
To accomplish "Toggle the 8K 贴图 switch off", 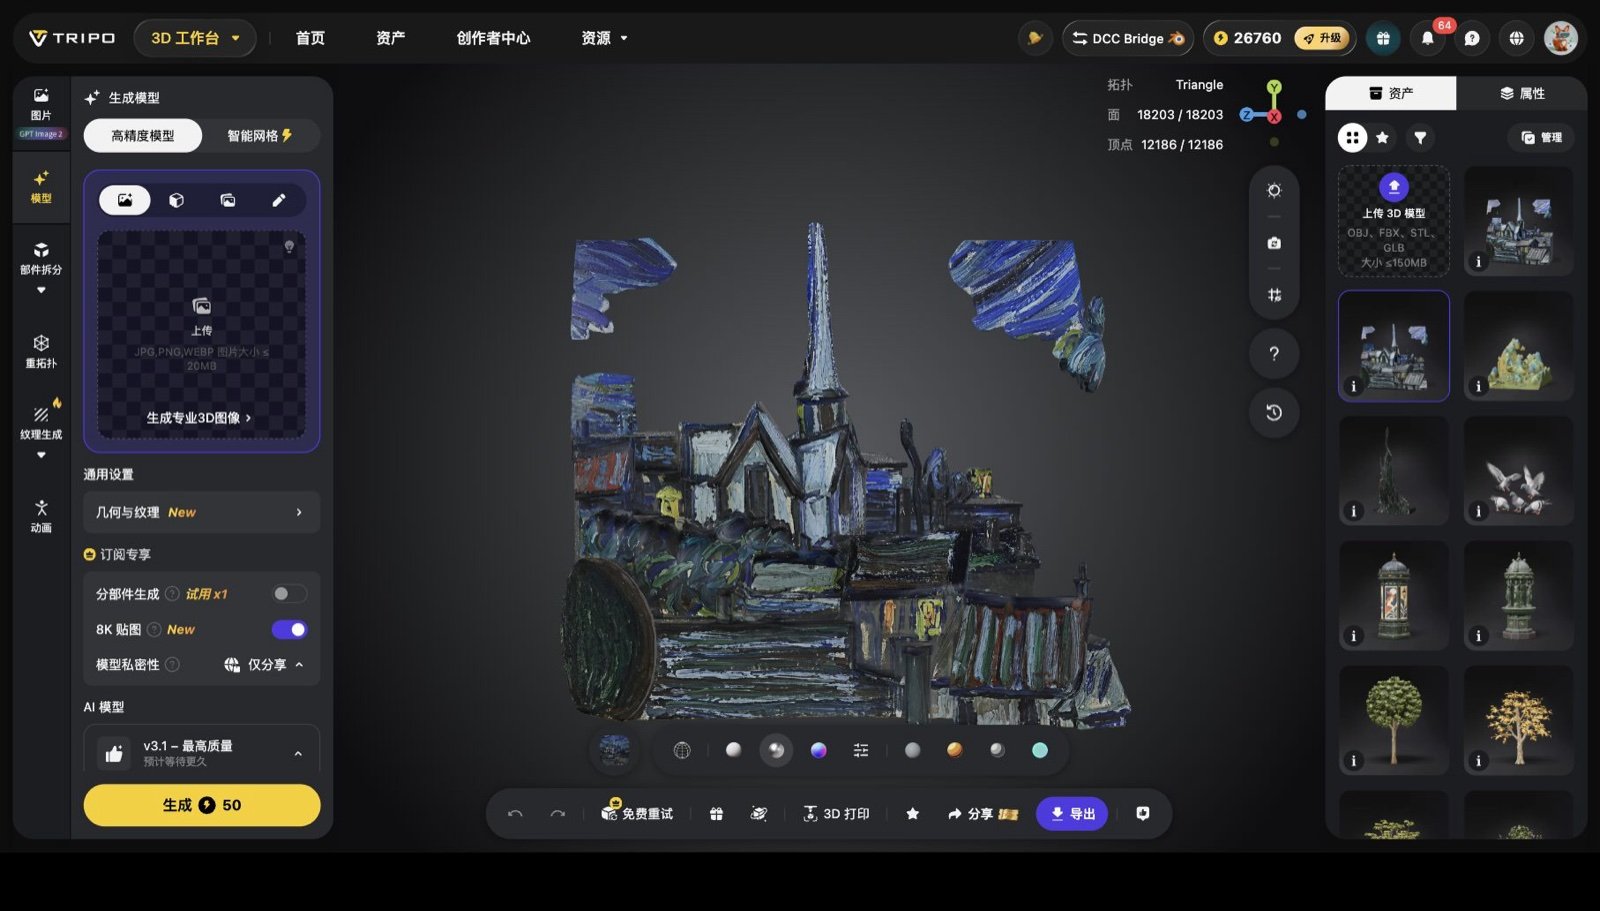I will (290, 629).
